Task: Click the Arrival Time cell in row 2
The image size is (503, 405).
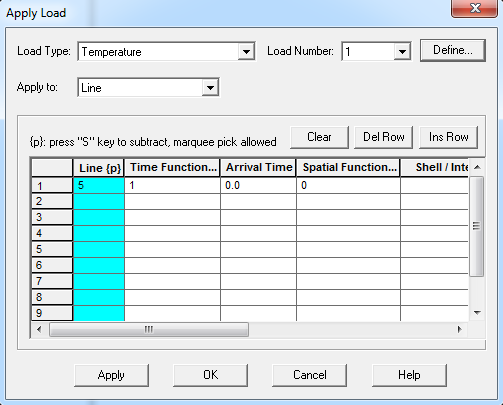Action: (x=258, y=201)
